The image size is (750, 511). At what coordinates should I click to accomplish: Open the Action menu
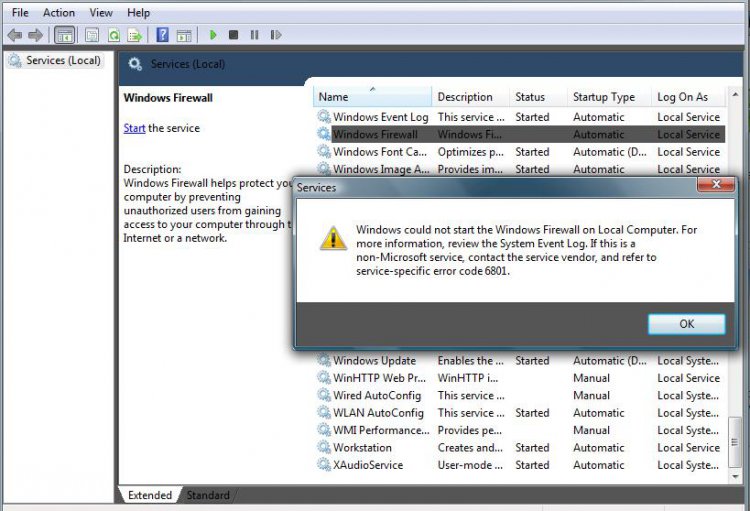[x=59, y=12]
